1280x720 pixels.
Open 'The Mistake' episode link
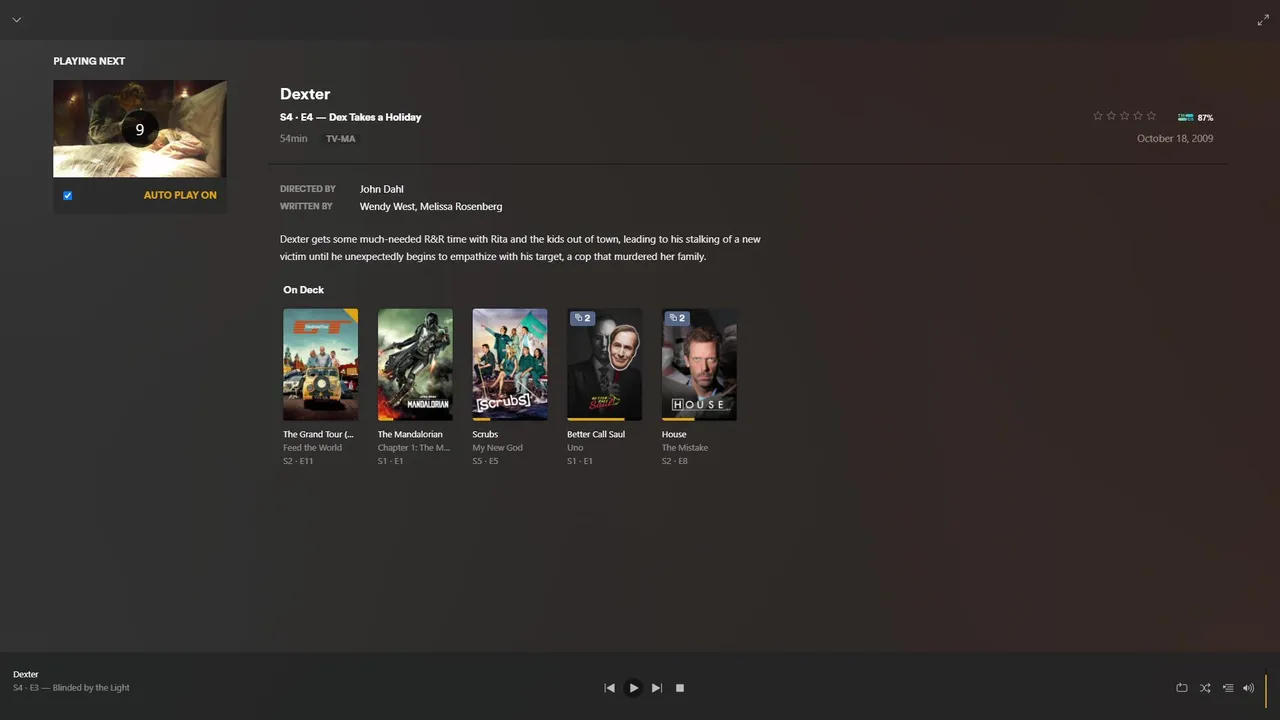685,448
